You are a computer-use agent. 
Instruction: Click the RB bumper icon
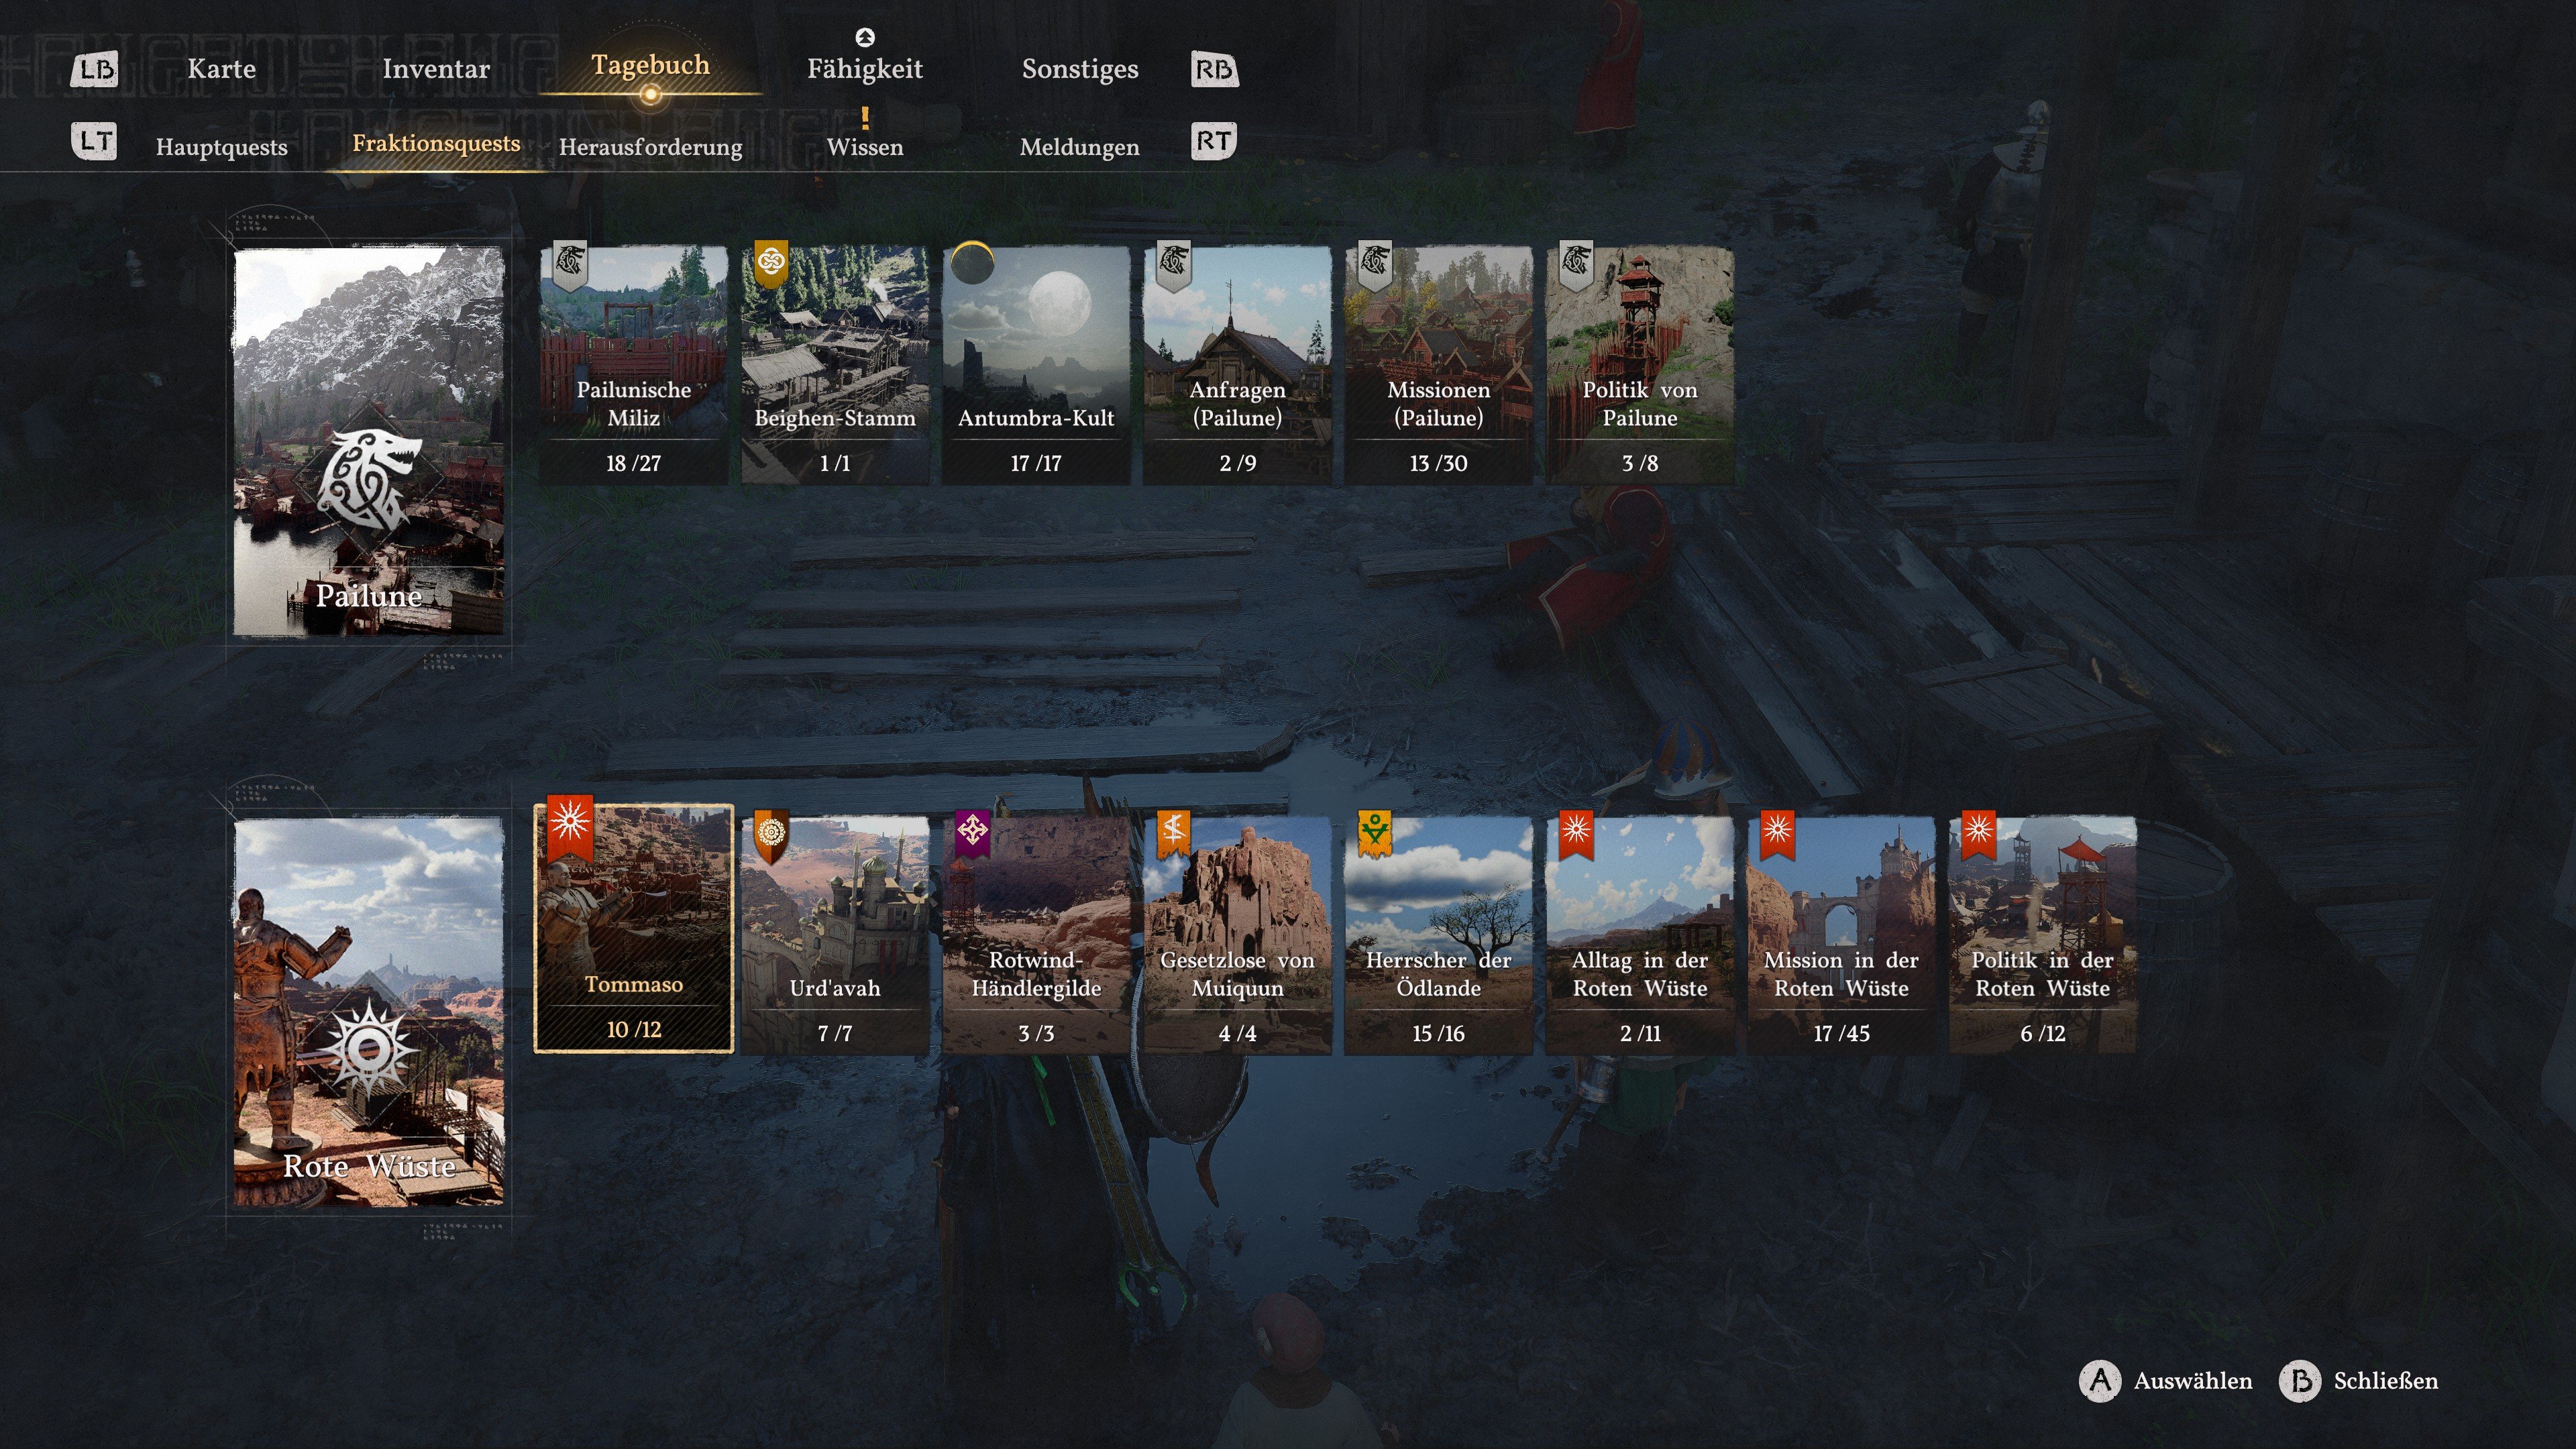coord(1214,70)
